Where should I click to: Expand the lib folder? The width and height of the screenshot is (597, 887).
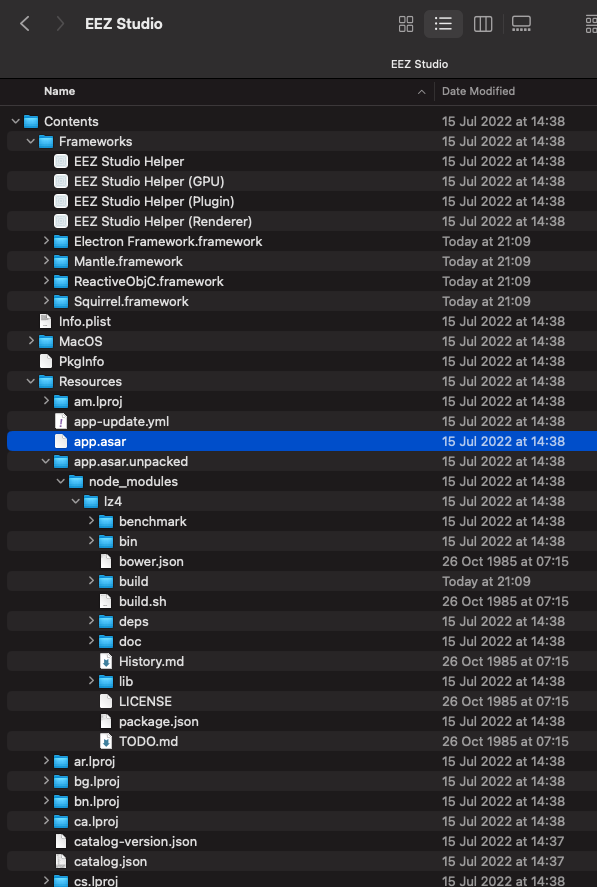click(91, 681)
